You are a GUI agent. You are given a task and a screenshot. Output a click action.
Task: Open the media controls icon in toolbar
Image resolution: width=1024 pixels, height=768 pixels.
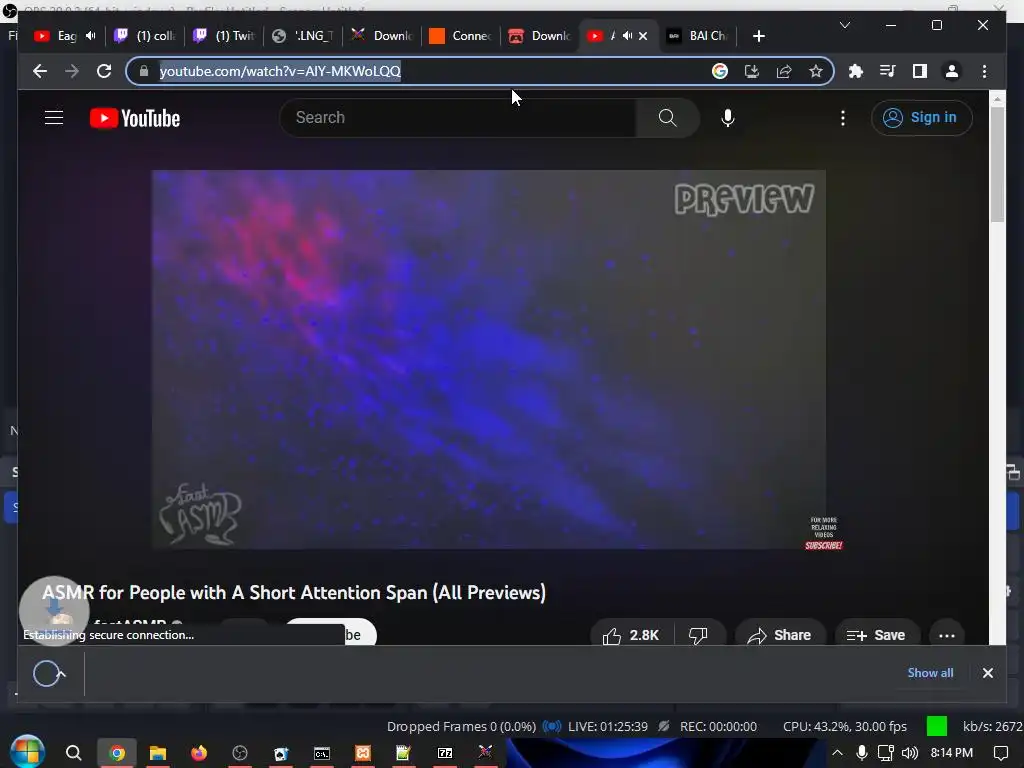(x=888, y=71)
